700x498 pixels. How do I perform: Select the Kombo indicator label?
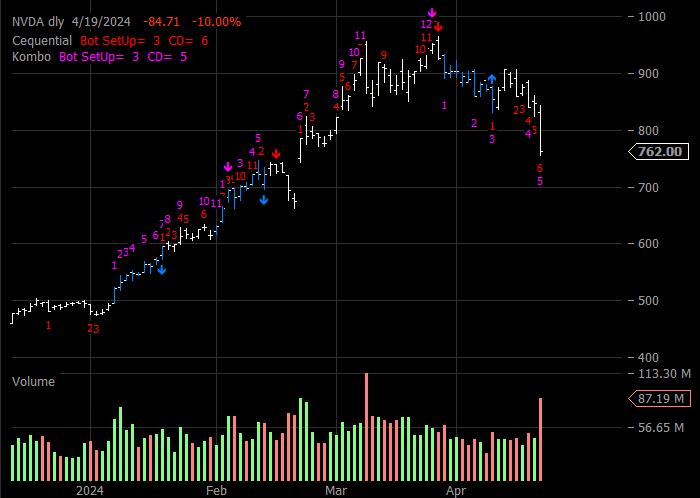[x=31, y=57]
